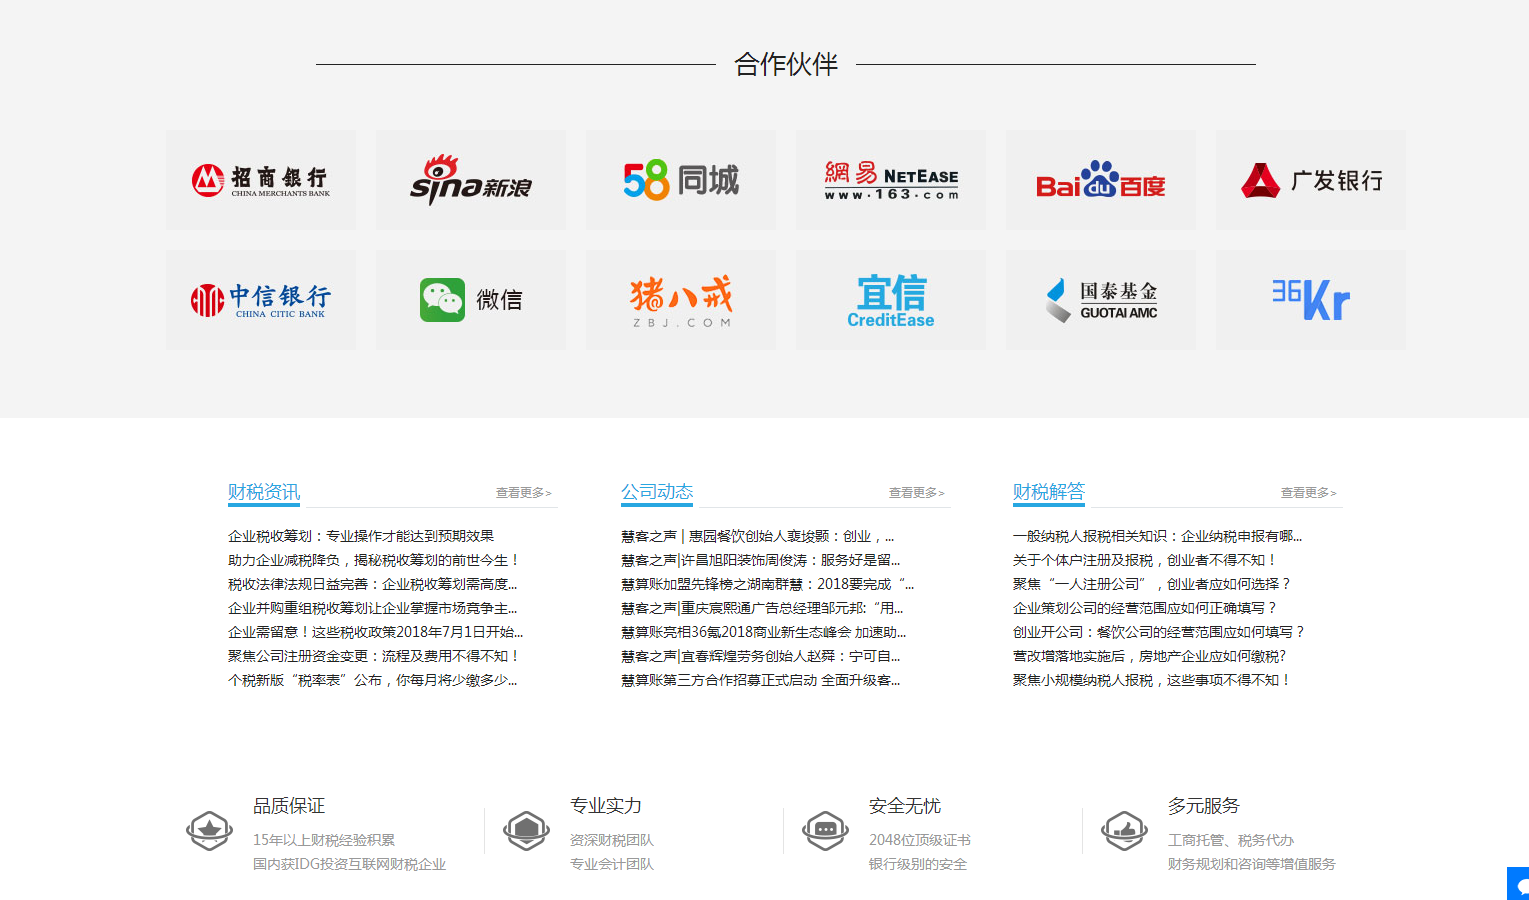1529x900 pixels.
Task: Open the 猪八戒 ZBJ.COM logo
Action: [681, 300]
